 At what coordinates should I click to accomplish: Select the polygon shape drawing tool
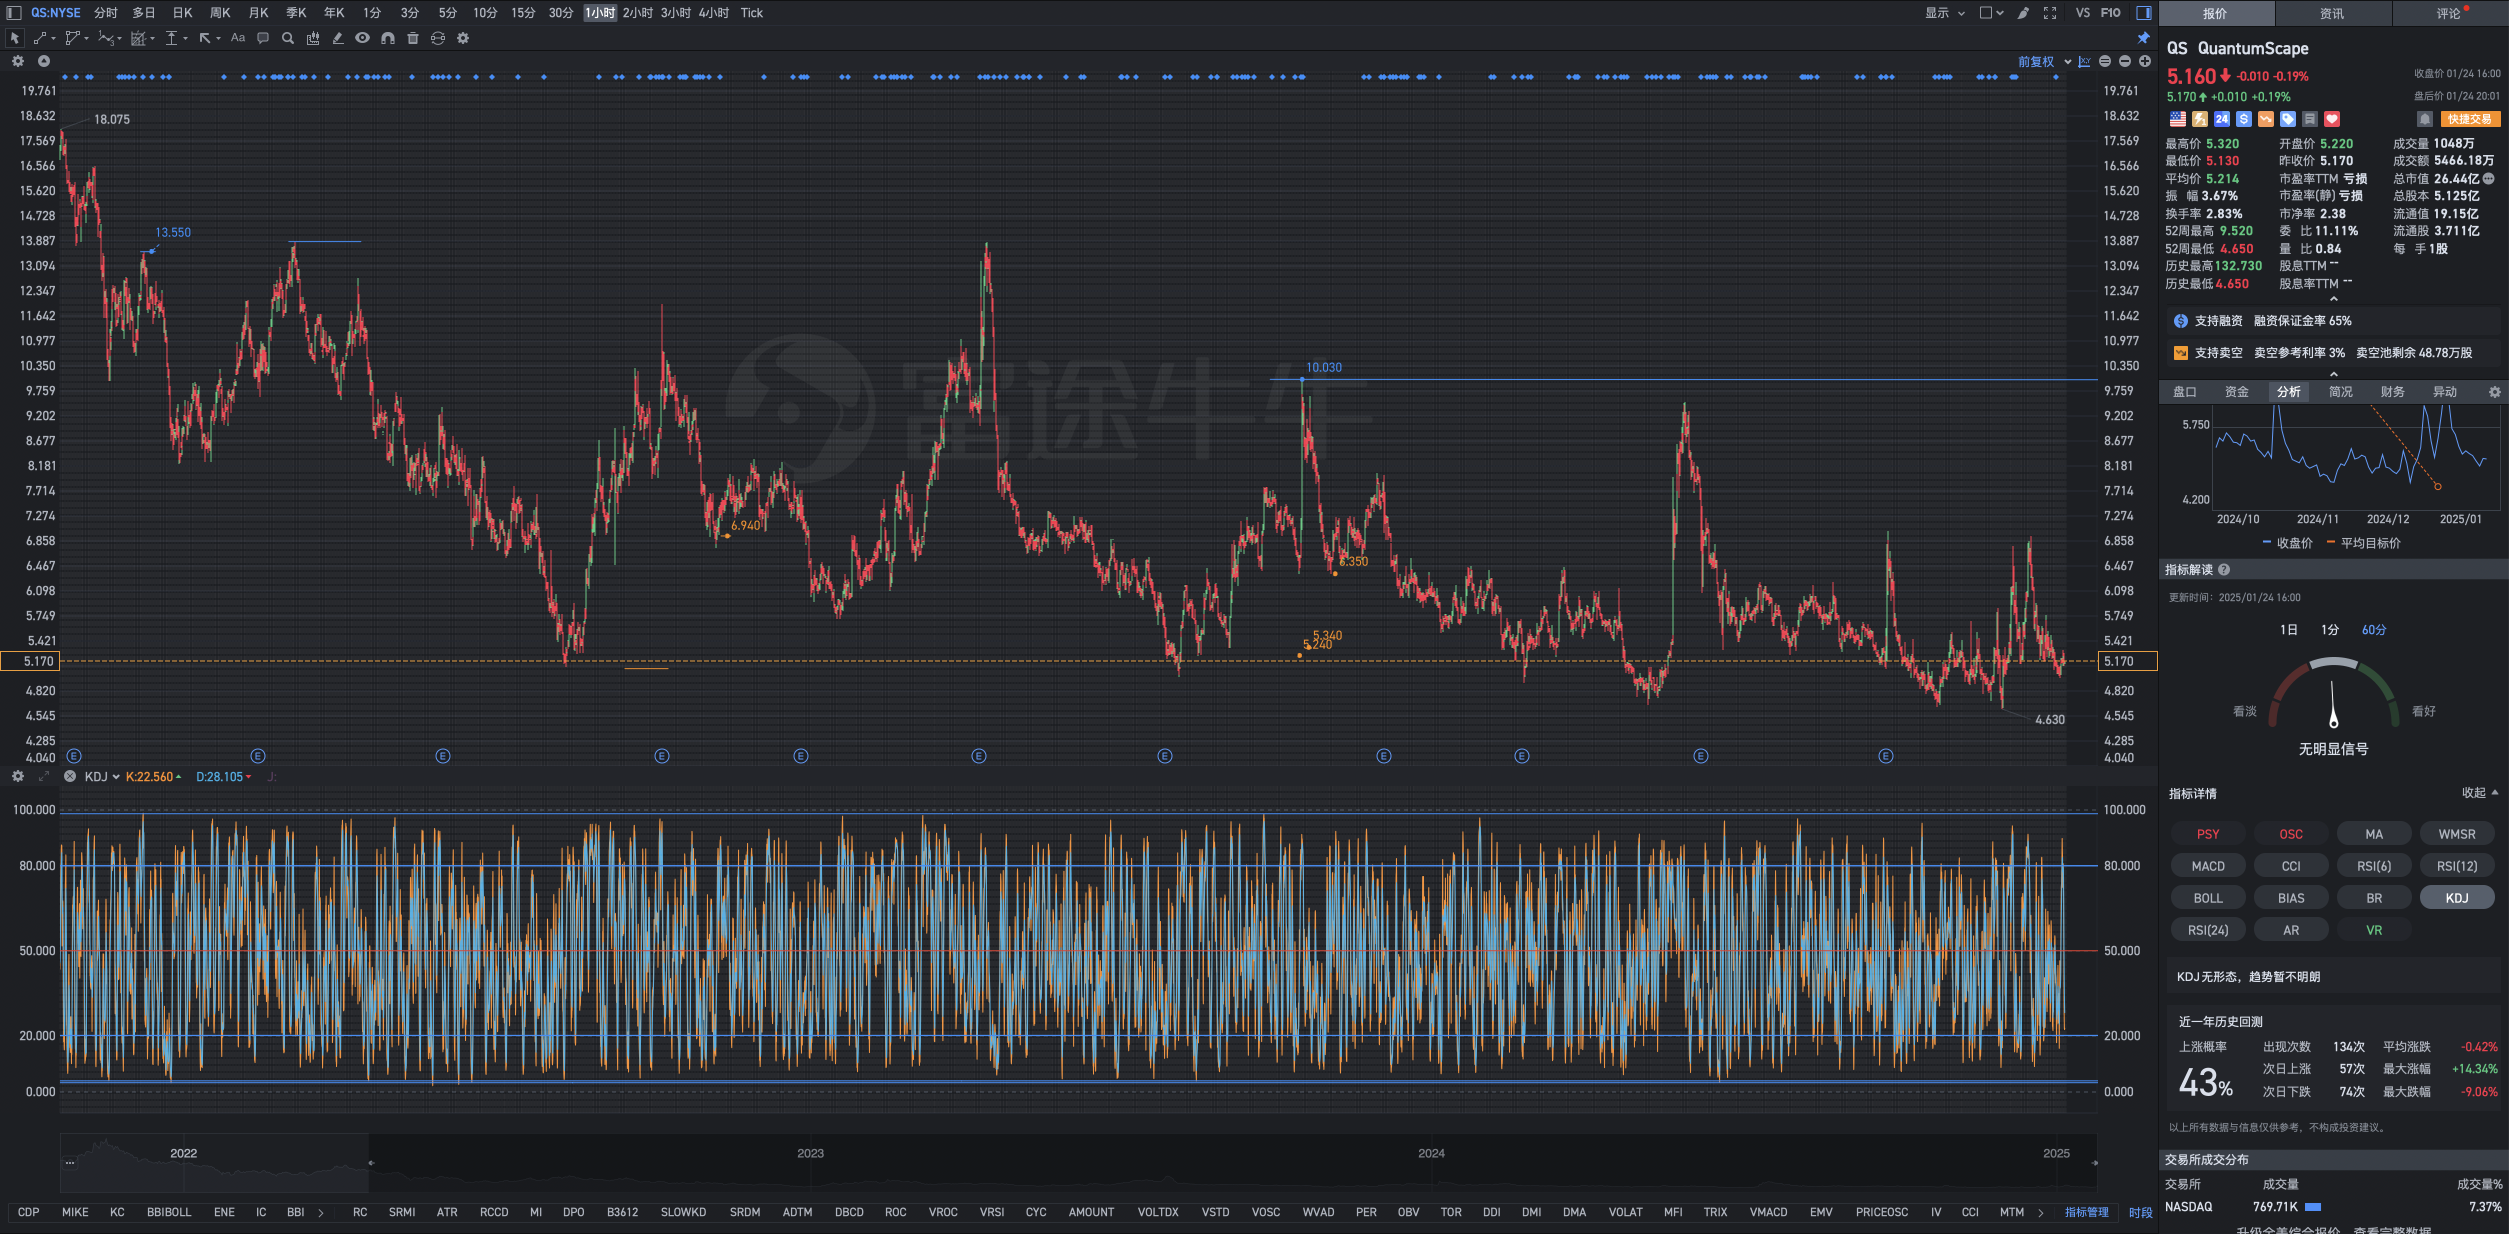pyautogui.click(x=72, y=38)
